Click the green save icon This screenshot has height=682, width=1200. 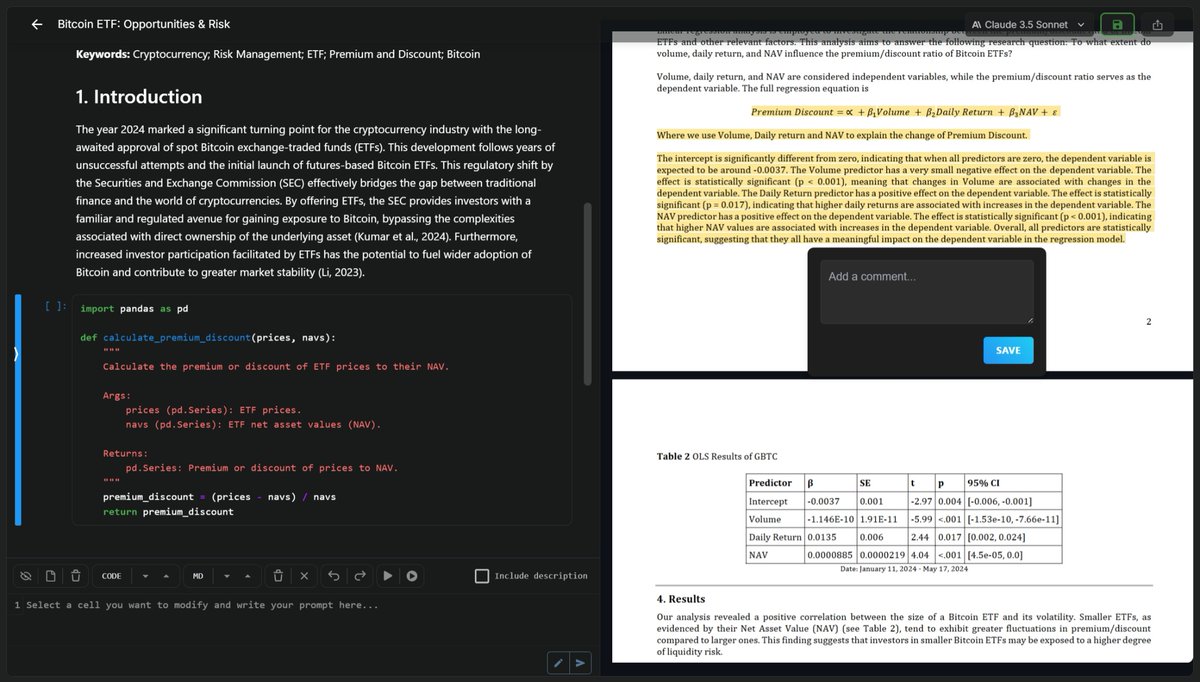pyautogui.click(x=1117, y=24)
